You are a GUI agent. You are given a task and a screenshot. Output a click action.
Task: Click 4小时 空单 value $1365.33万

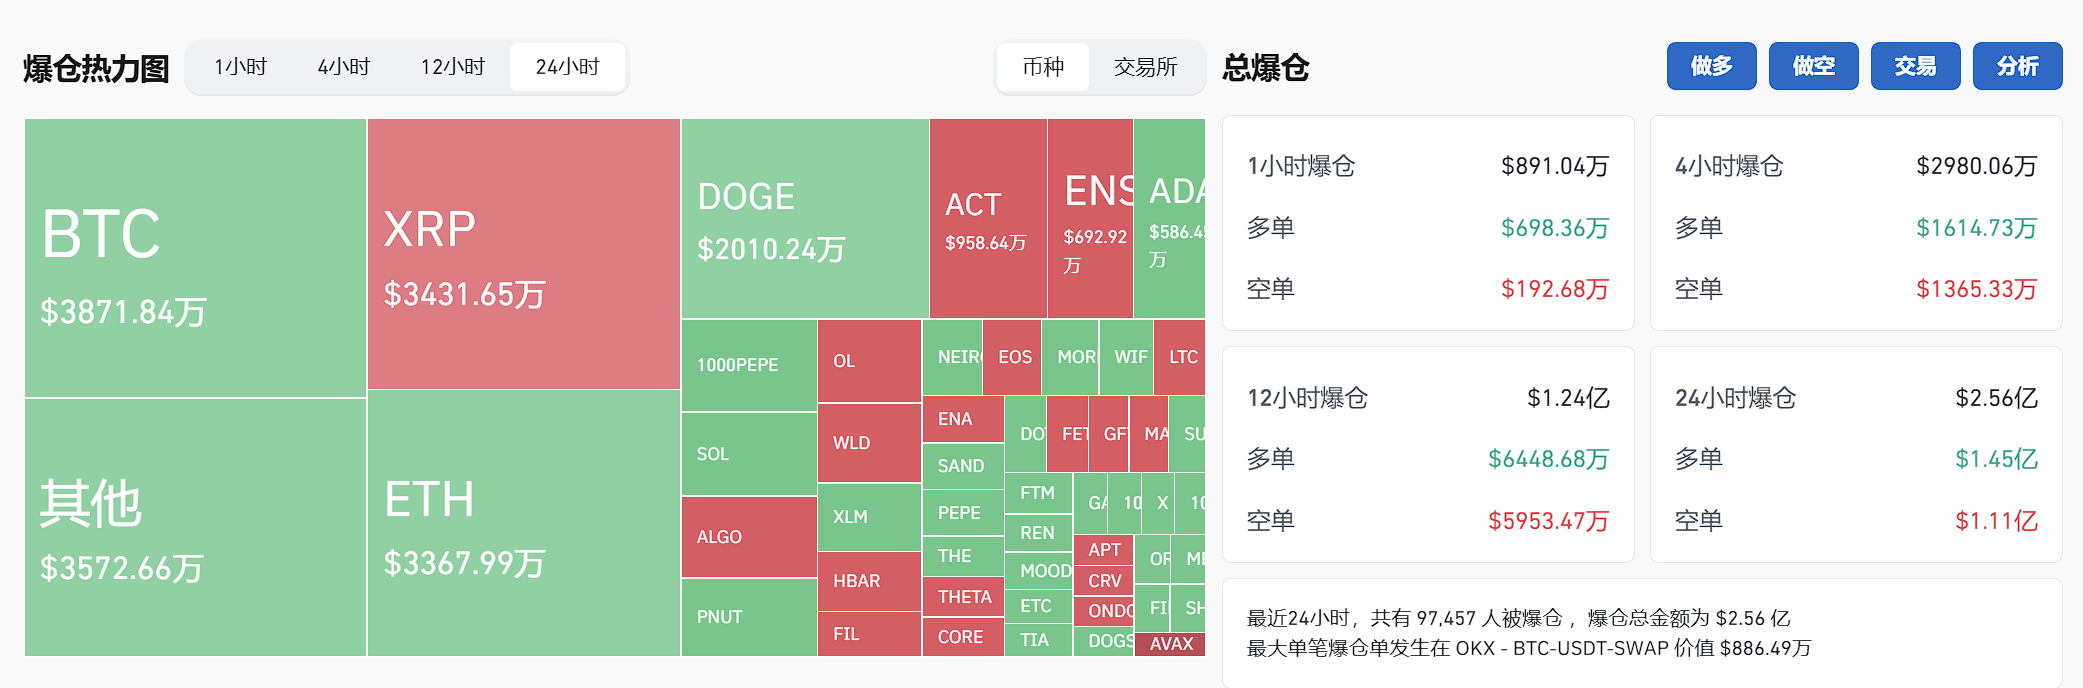coord(1977,289)
